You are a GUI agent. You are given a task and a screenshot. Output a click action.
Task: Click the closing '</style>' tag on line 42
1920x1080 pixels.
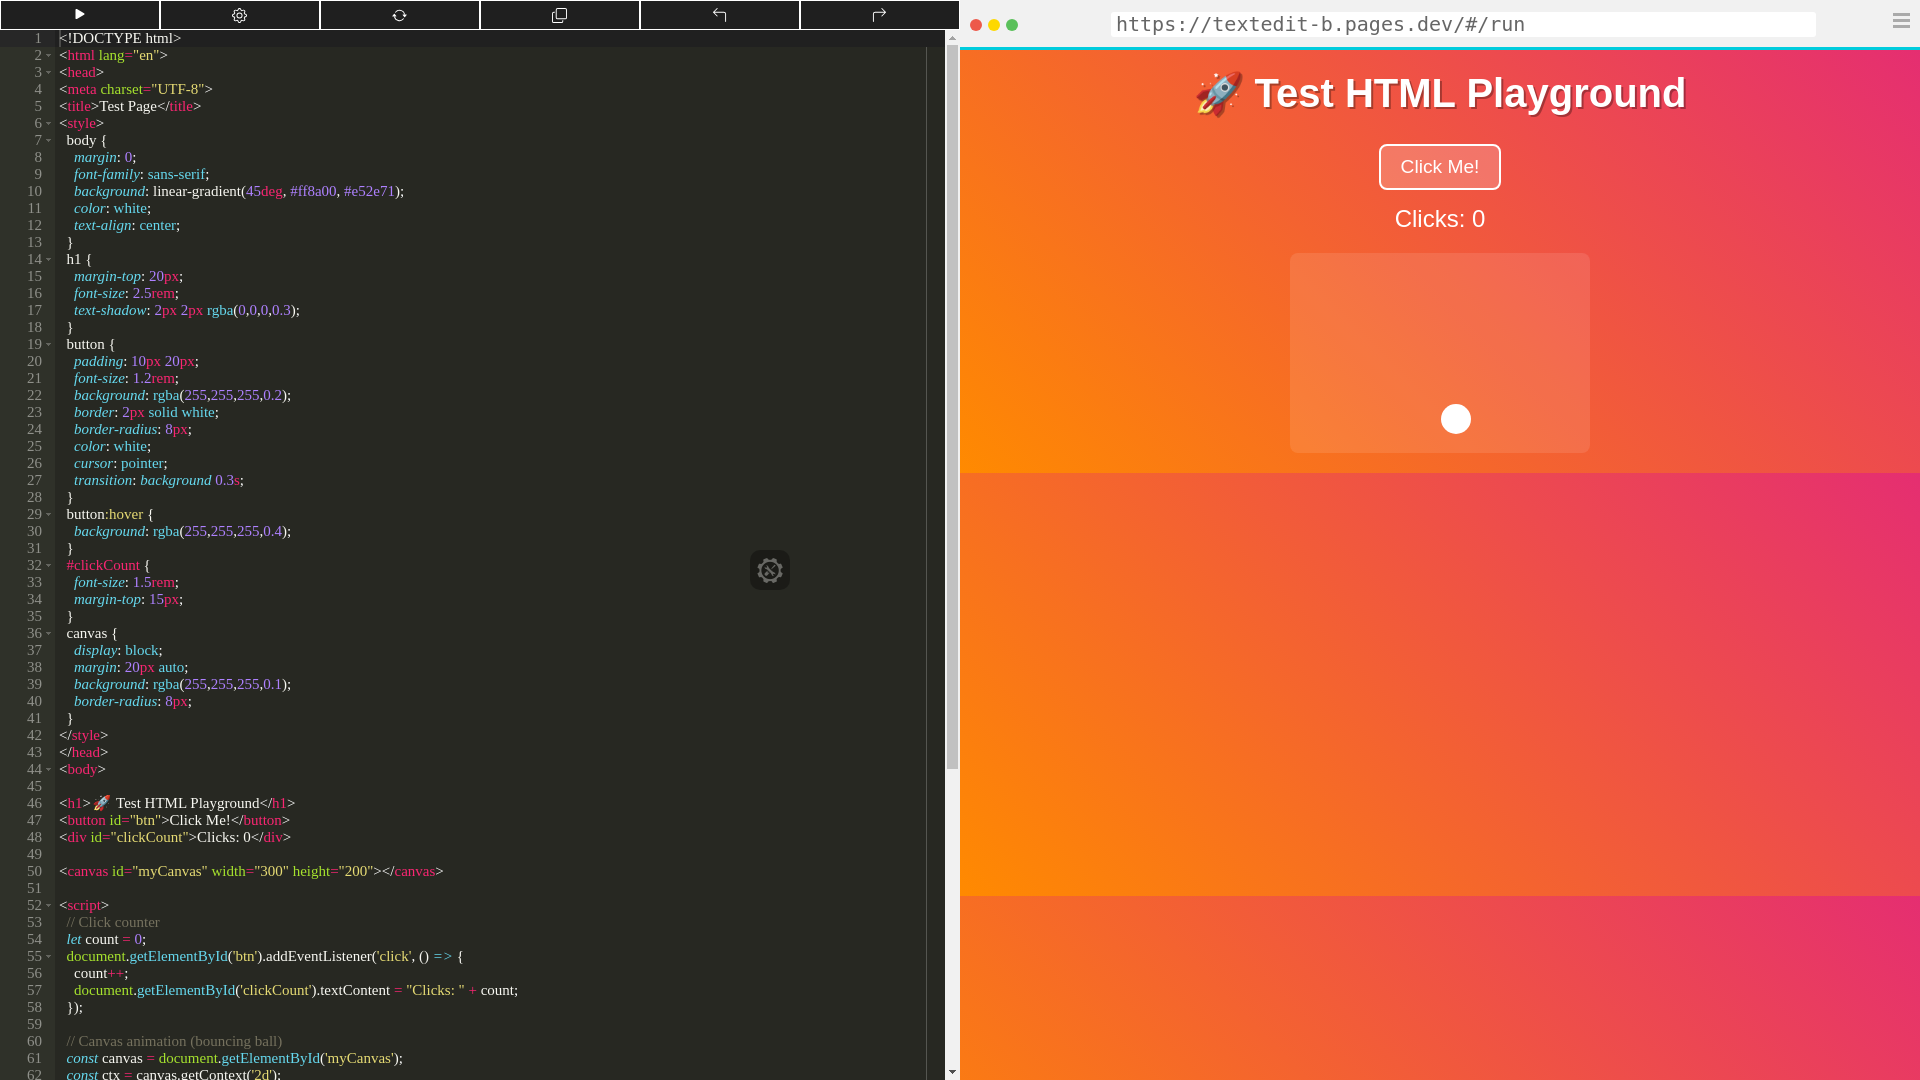(x=84, y=735)
